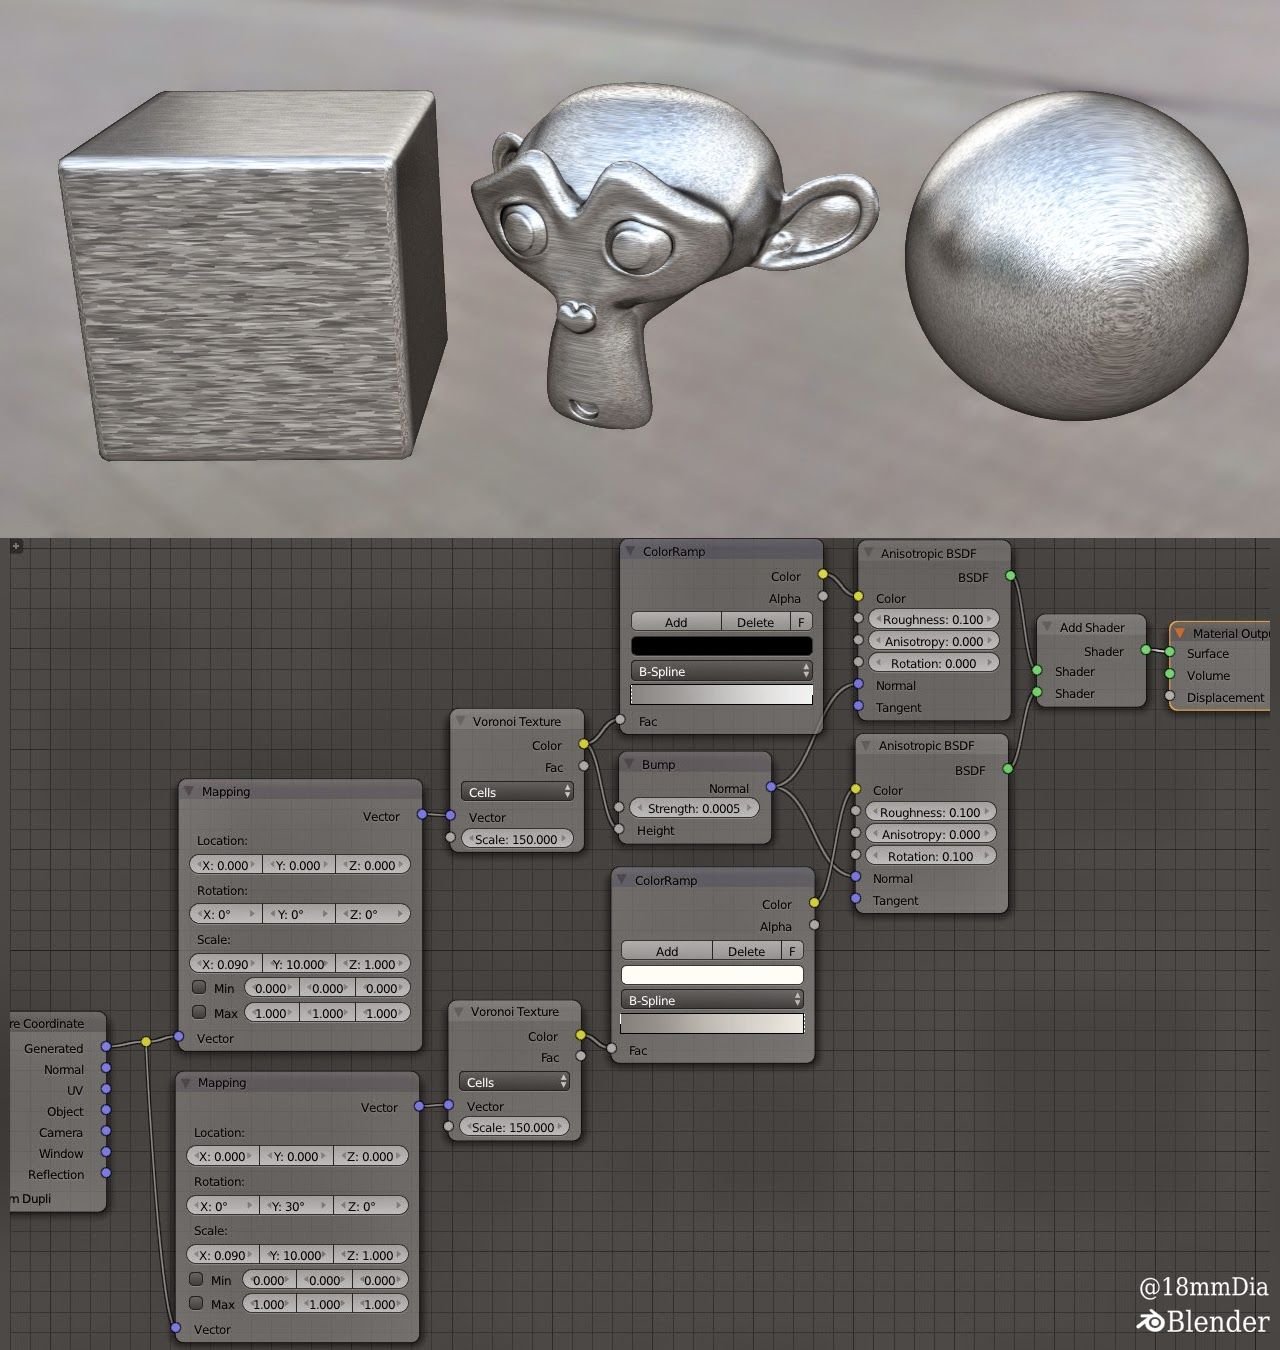Click Delete on the white-swatch ColorRamp
This screenshot has height=1350, width=1280.
point(746,951)
